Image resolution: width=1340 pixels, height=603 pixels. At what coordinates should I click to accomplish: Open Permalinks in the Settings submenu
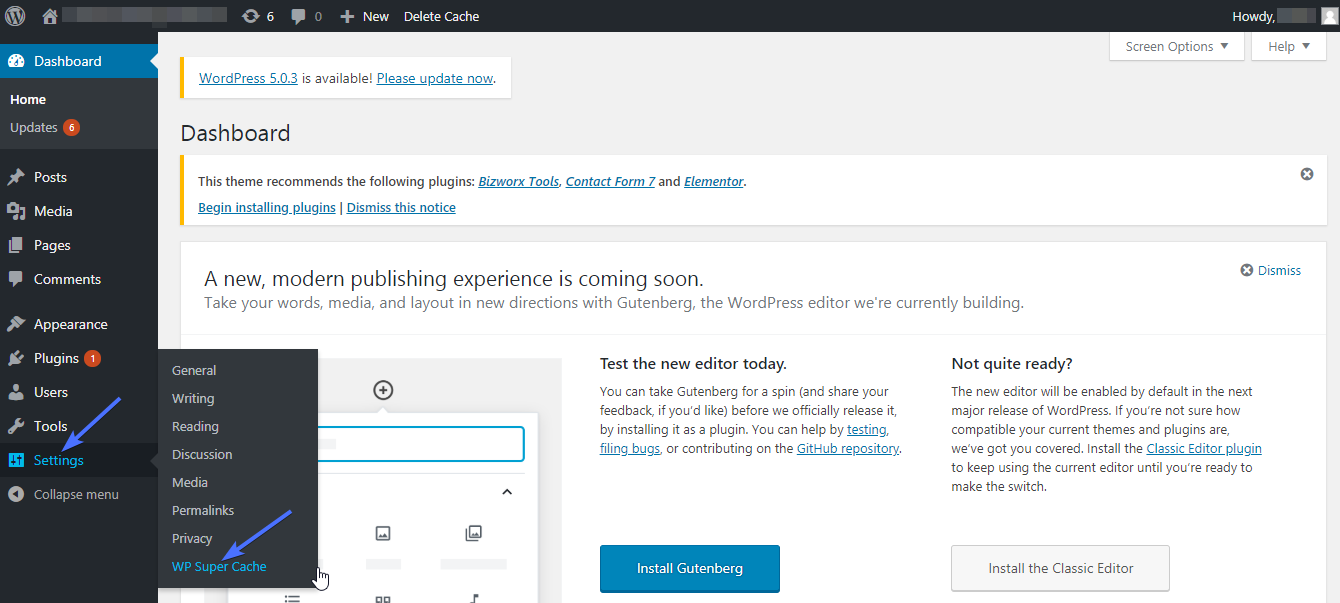203,510
